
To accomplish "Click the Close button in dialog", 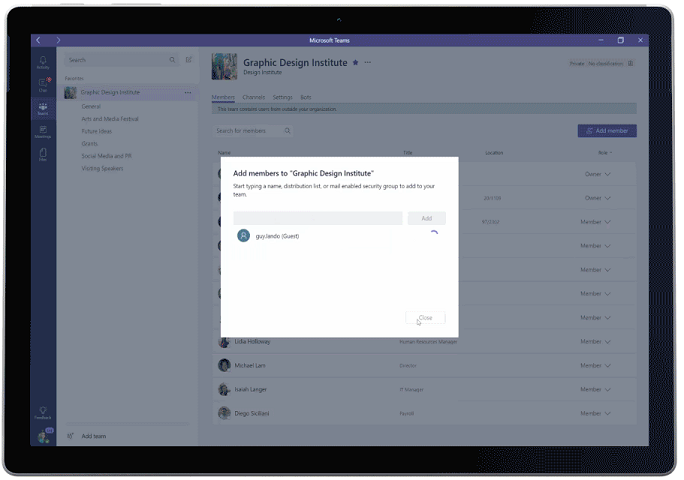I will click(x=425, y=318).
